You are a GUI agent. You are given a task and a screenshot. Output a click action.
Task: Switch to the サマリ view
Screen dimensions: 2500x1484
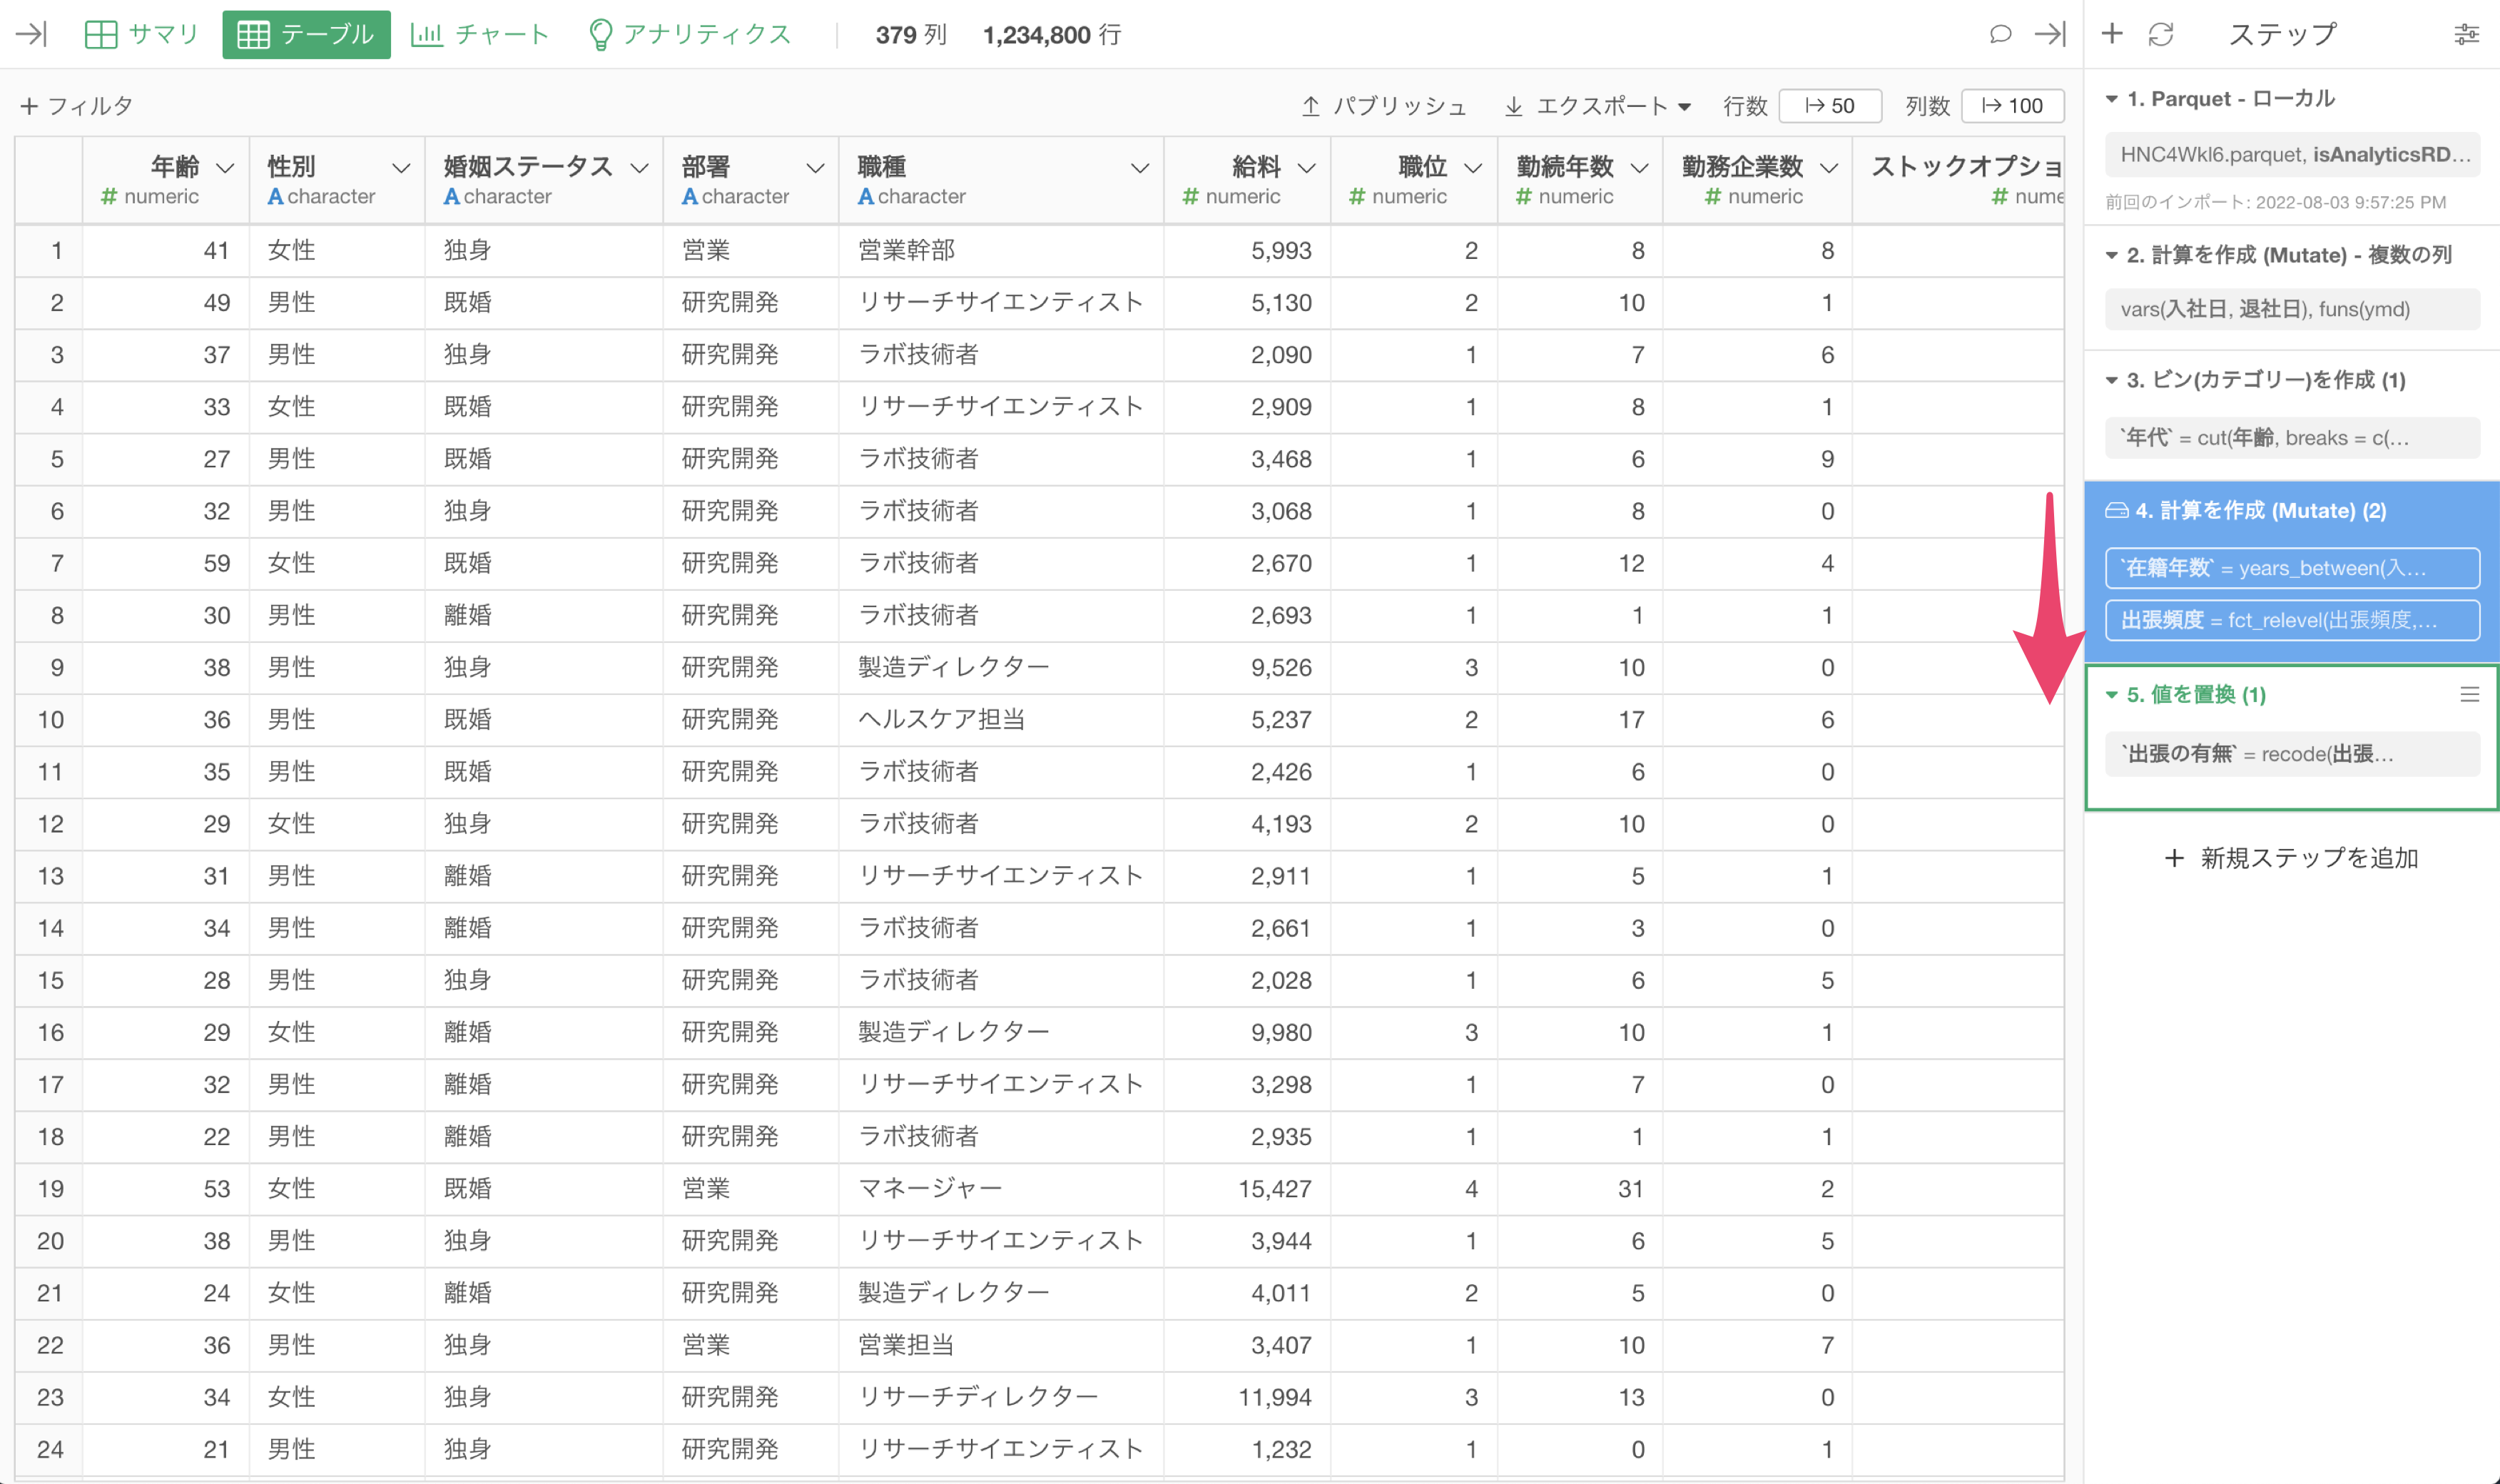click(142, 34)
